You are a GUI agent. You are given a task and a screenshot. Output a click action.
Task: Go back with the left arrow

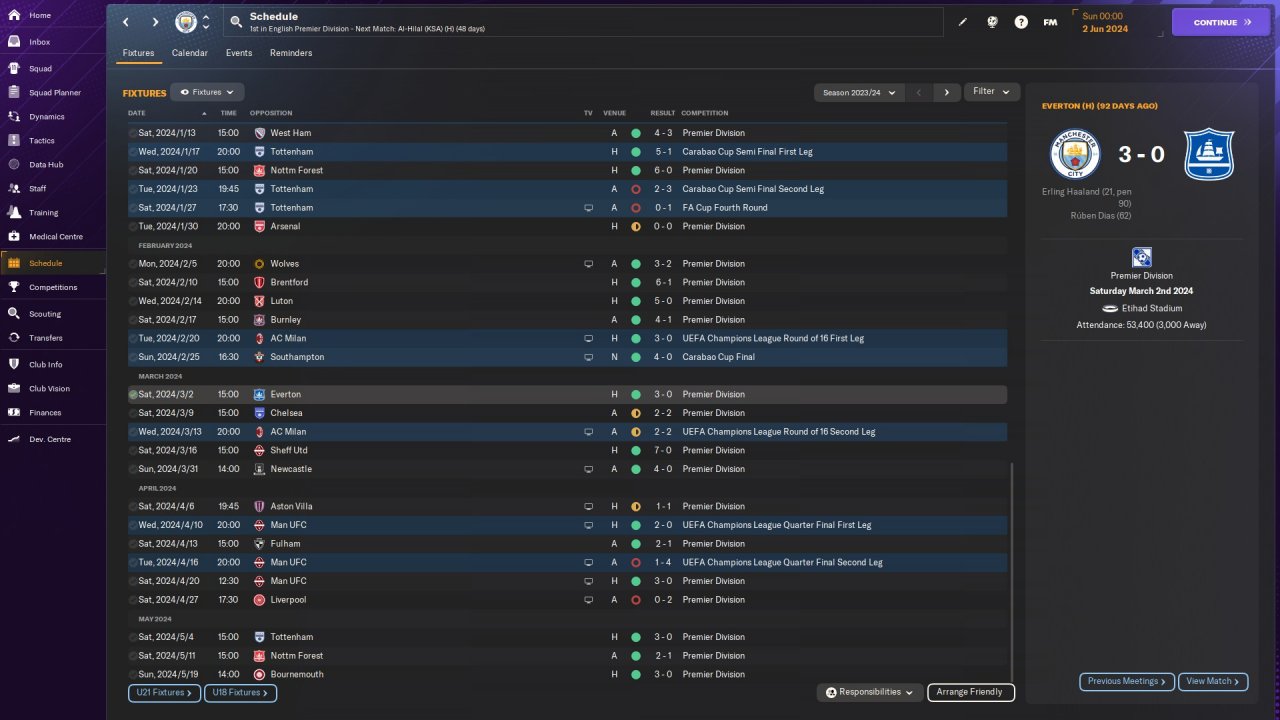[125, 22]
